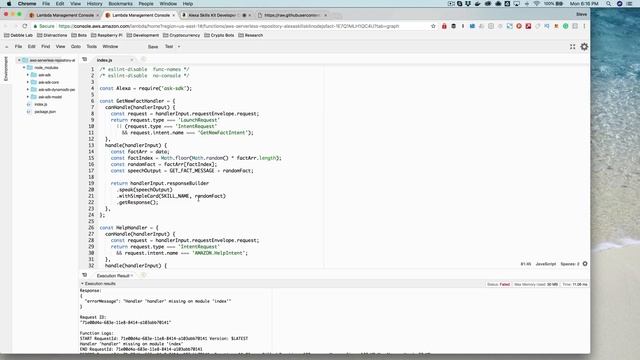Open the Development bookmark folder
The image size is (640, 360).
click(142, 36)
